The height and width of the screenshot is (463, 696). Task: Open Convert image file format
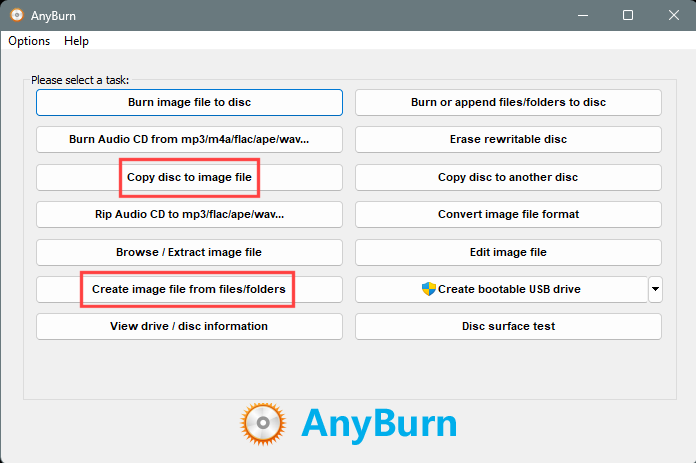(508, 214)
